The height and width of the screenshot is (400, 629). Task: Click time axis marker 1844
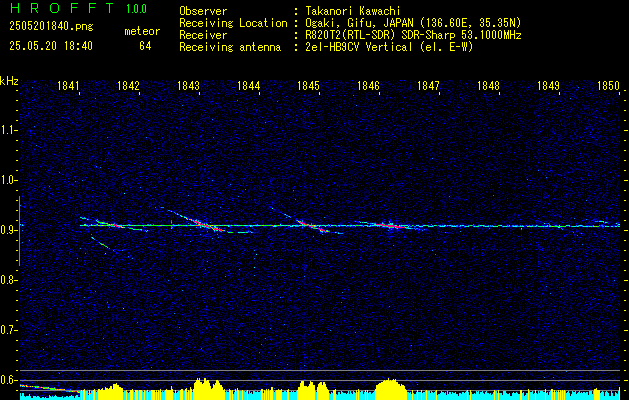coord(249,85)
